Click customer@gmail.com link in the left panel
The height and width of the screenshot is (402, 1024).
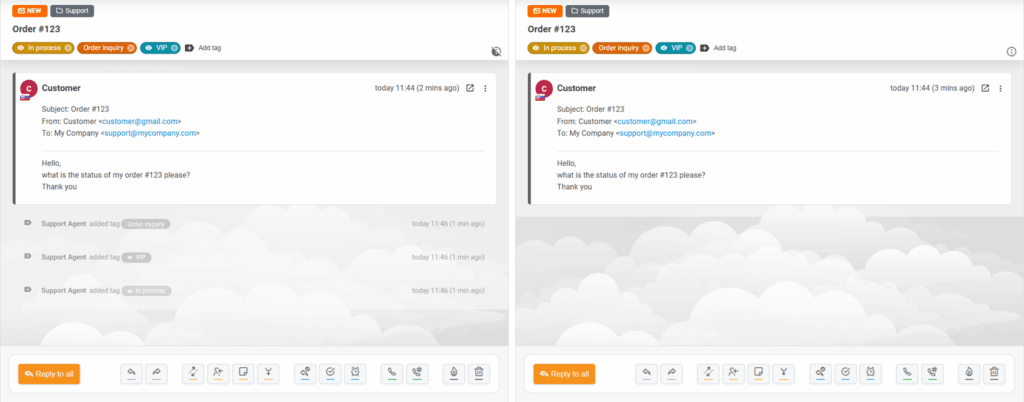pyautogui.click(x=141, y=121)
